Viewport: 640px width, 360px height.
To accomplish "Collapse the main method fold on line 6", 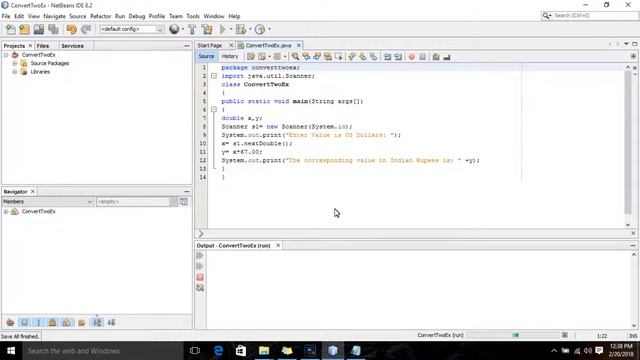I will tap(214, 109).
